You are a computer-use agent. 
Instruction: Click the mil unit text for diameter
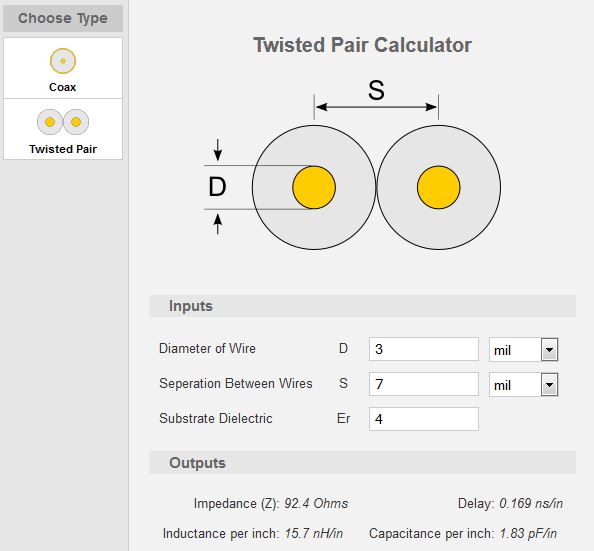502,351
